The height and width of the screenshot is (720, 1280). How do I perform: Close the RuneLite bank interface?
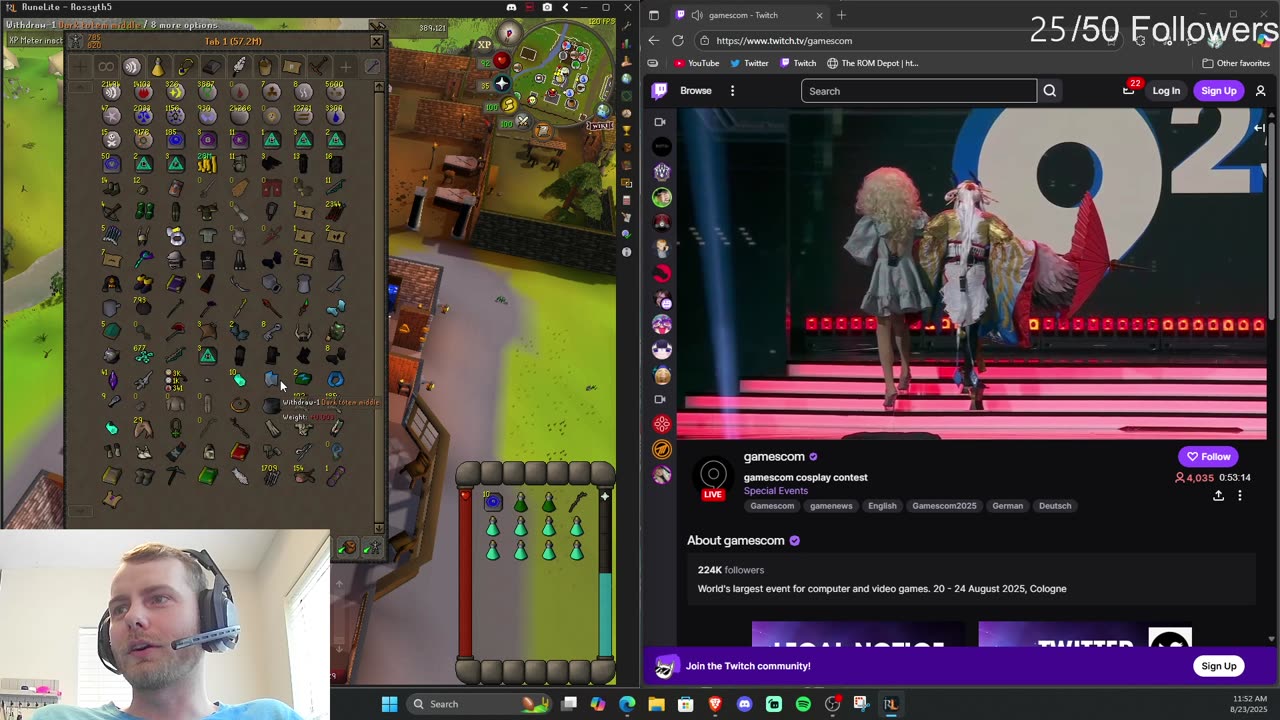coord(376,41)
